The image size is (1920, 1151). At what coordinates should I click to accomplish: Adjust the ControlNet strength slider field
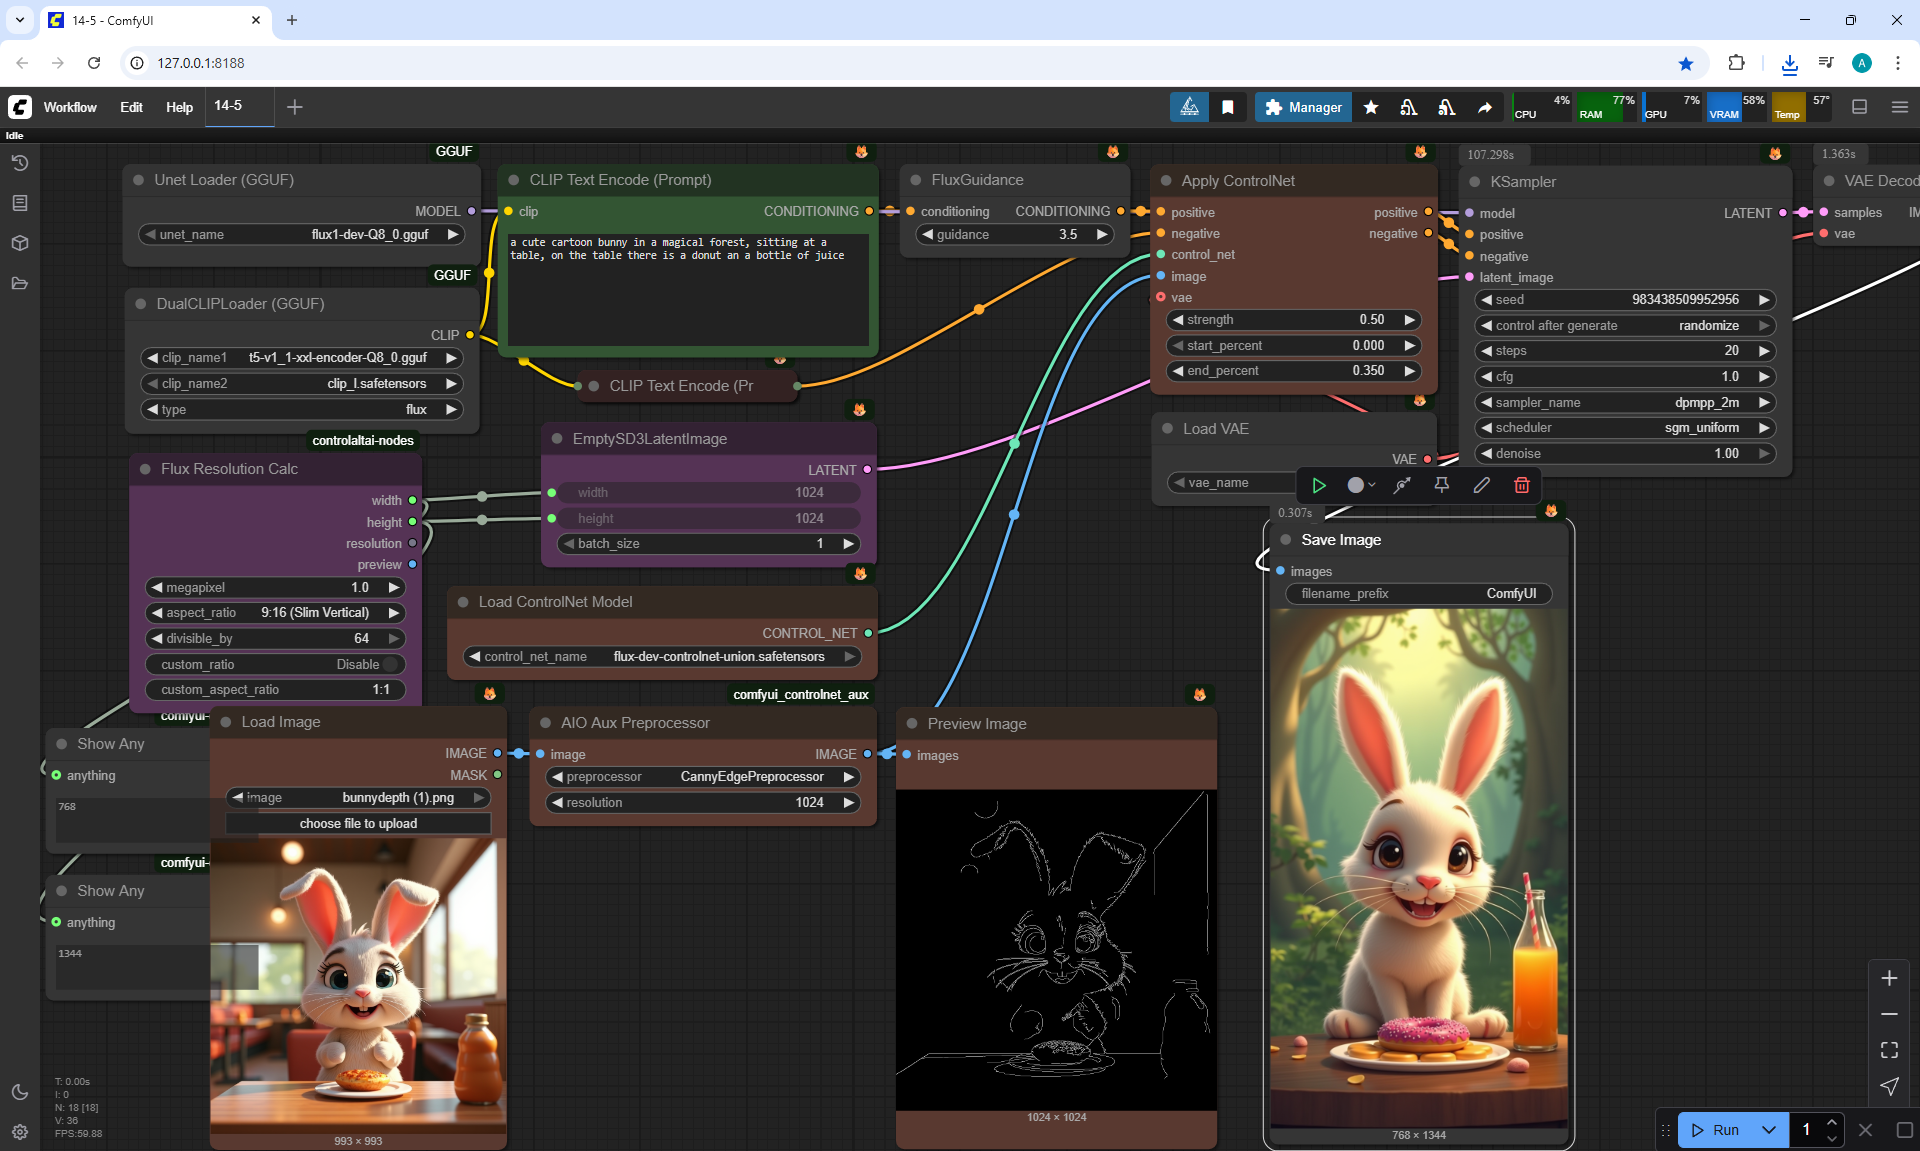(x=1293, y=320)
